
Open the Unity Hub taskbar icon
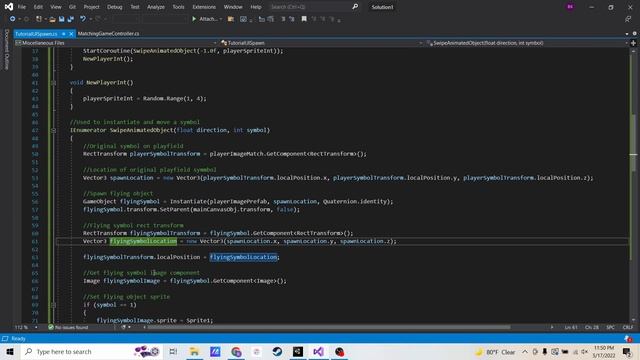pos(298,351)
